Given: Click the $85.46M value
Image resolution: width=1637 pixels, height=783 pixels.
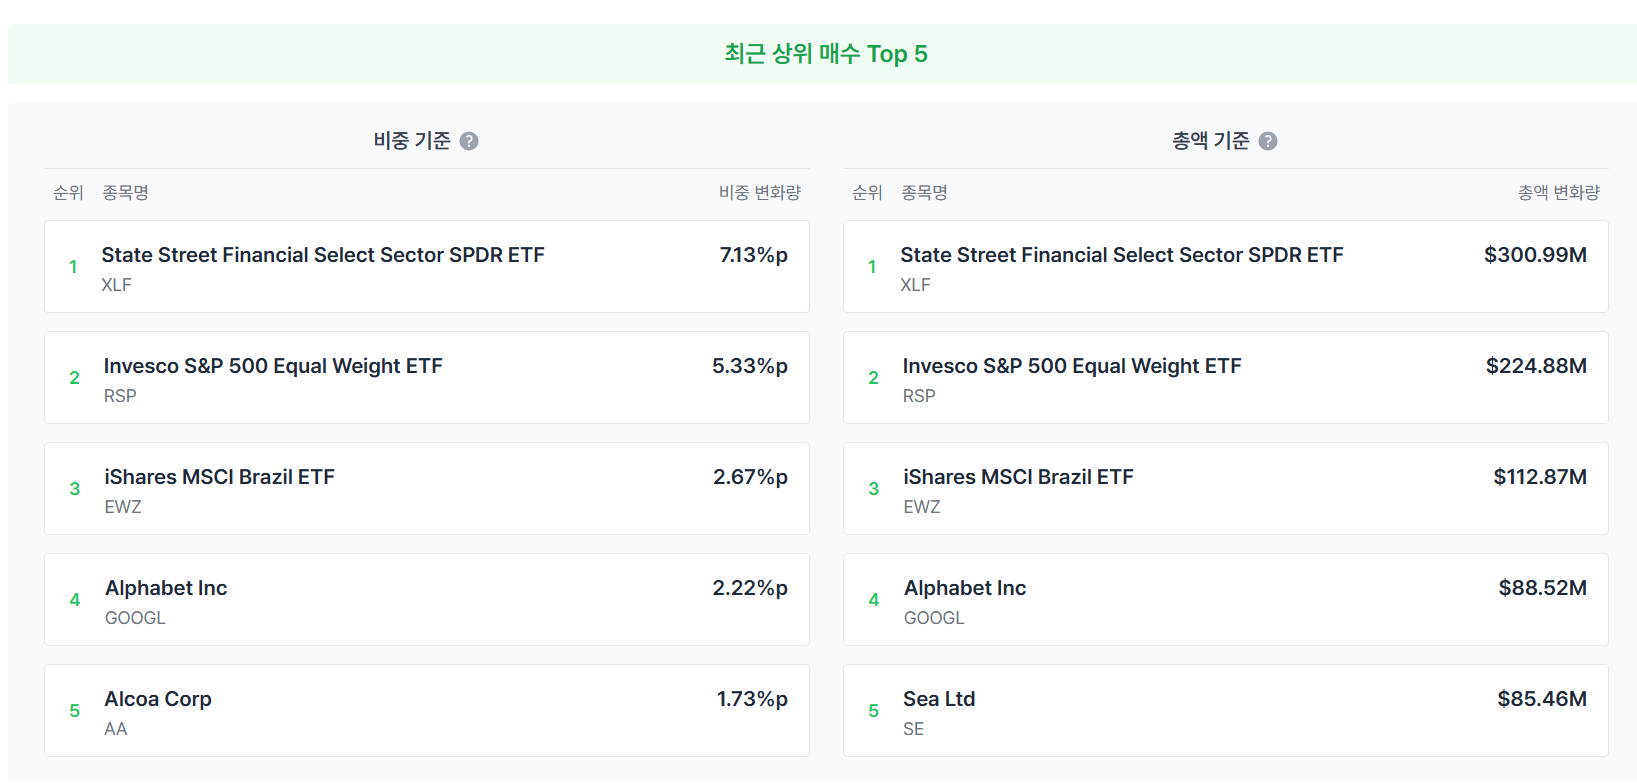Looking at the screenshot, I should point(1543,699).
